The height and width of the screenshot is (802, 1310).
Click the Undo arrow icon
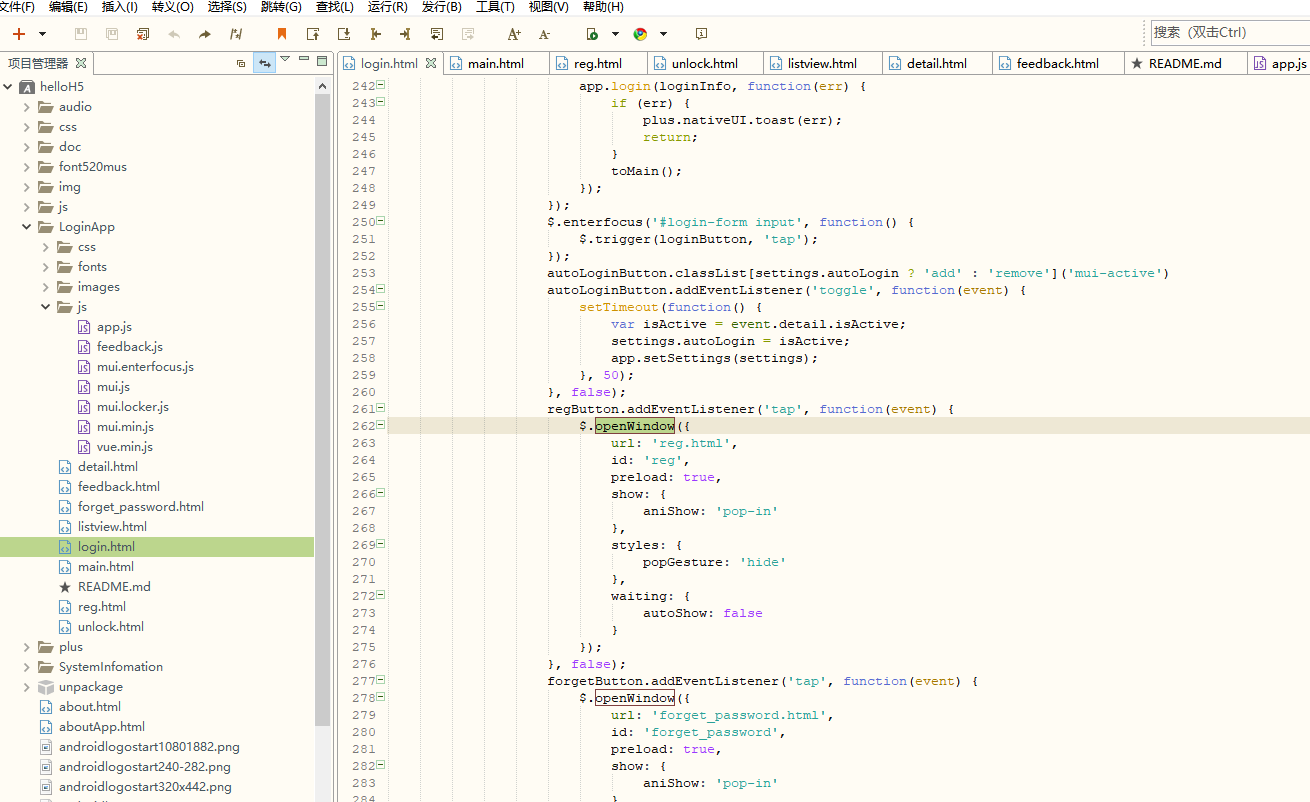pyautogui.click(x=174, y=34)
